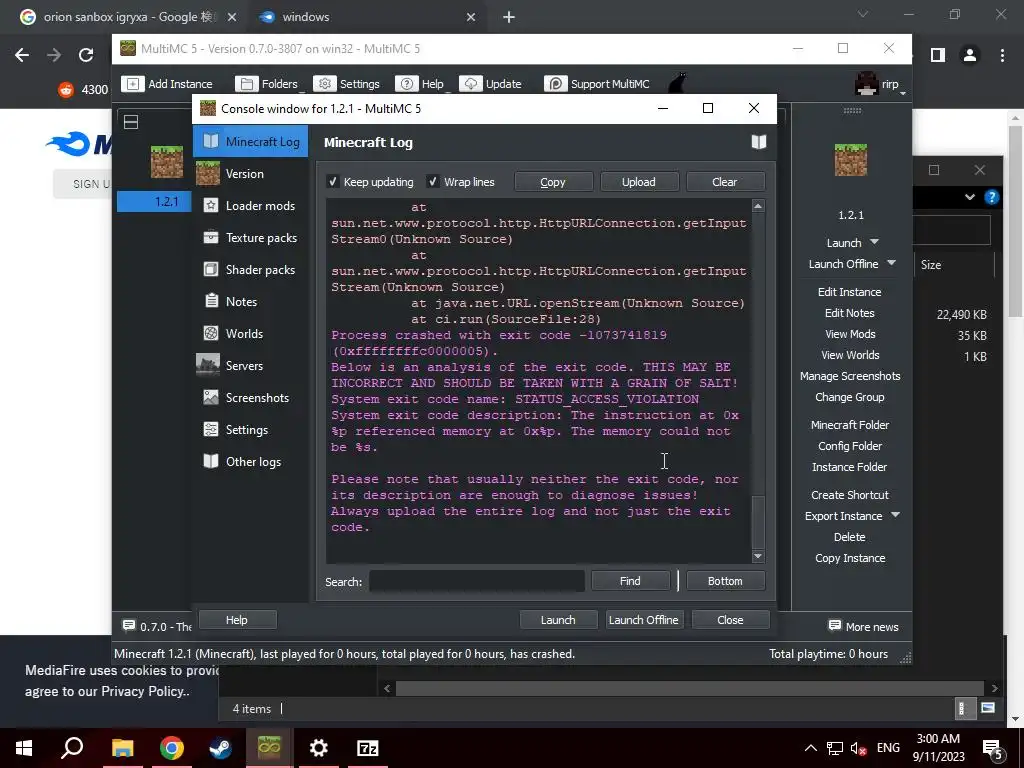This screenshot has height=768, width=1024.
Task: Click Launch button in console window
Action: (x=558, y=619)
